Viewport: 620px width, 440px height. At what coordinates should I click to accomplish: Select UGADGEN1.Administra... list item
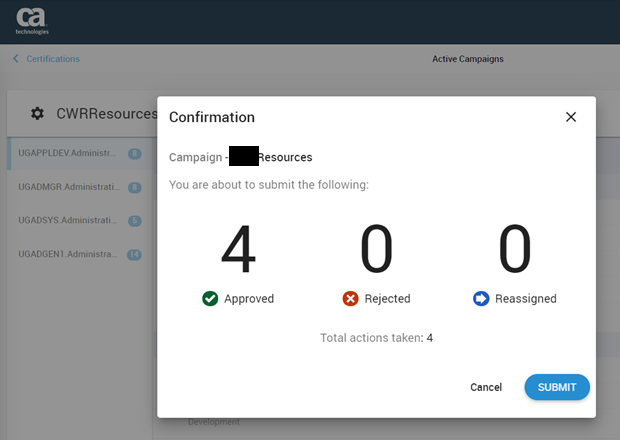coord(68,255)
